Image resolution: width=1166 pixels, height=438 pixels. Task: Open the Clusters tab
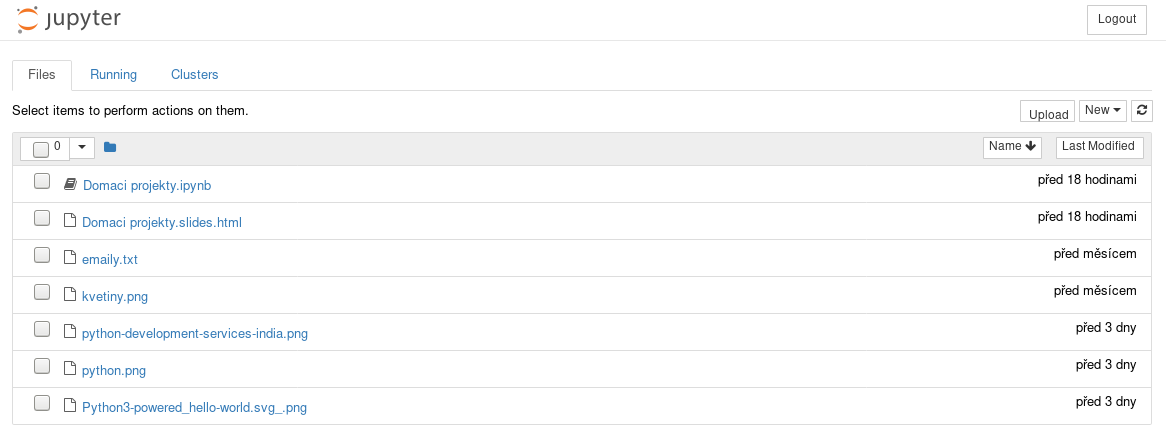coord(194,75)
